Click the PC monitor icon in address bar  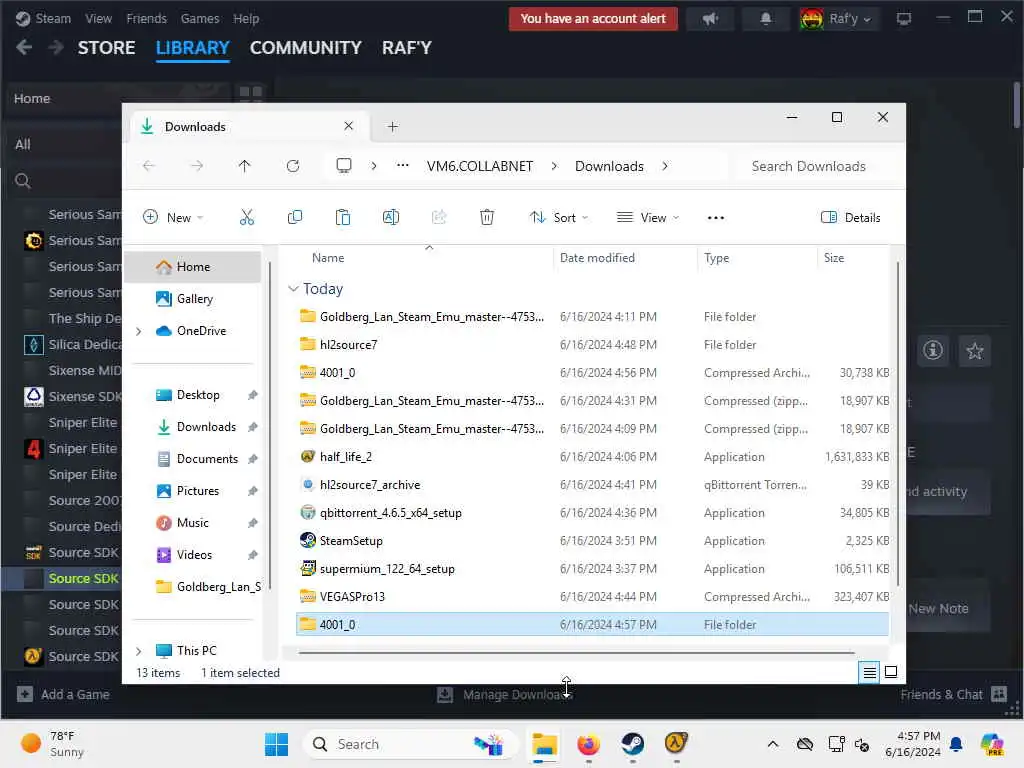pyautogui.click(x=344, y=166)
